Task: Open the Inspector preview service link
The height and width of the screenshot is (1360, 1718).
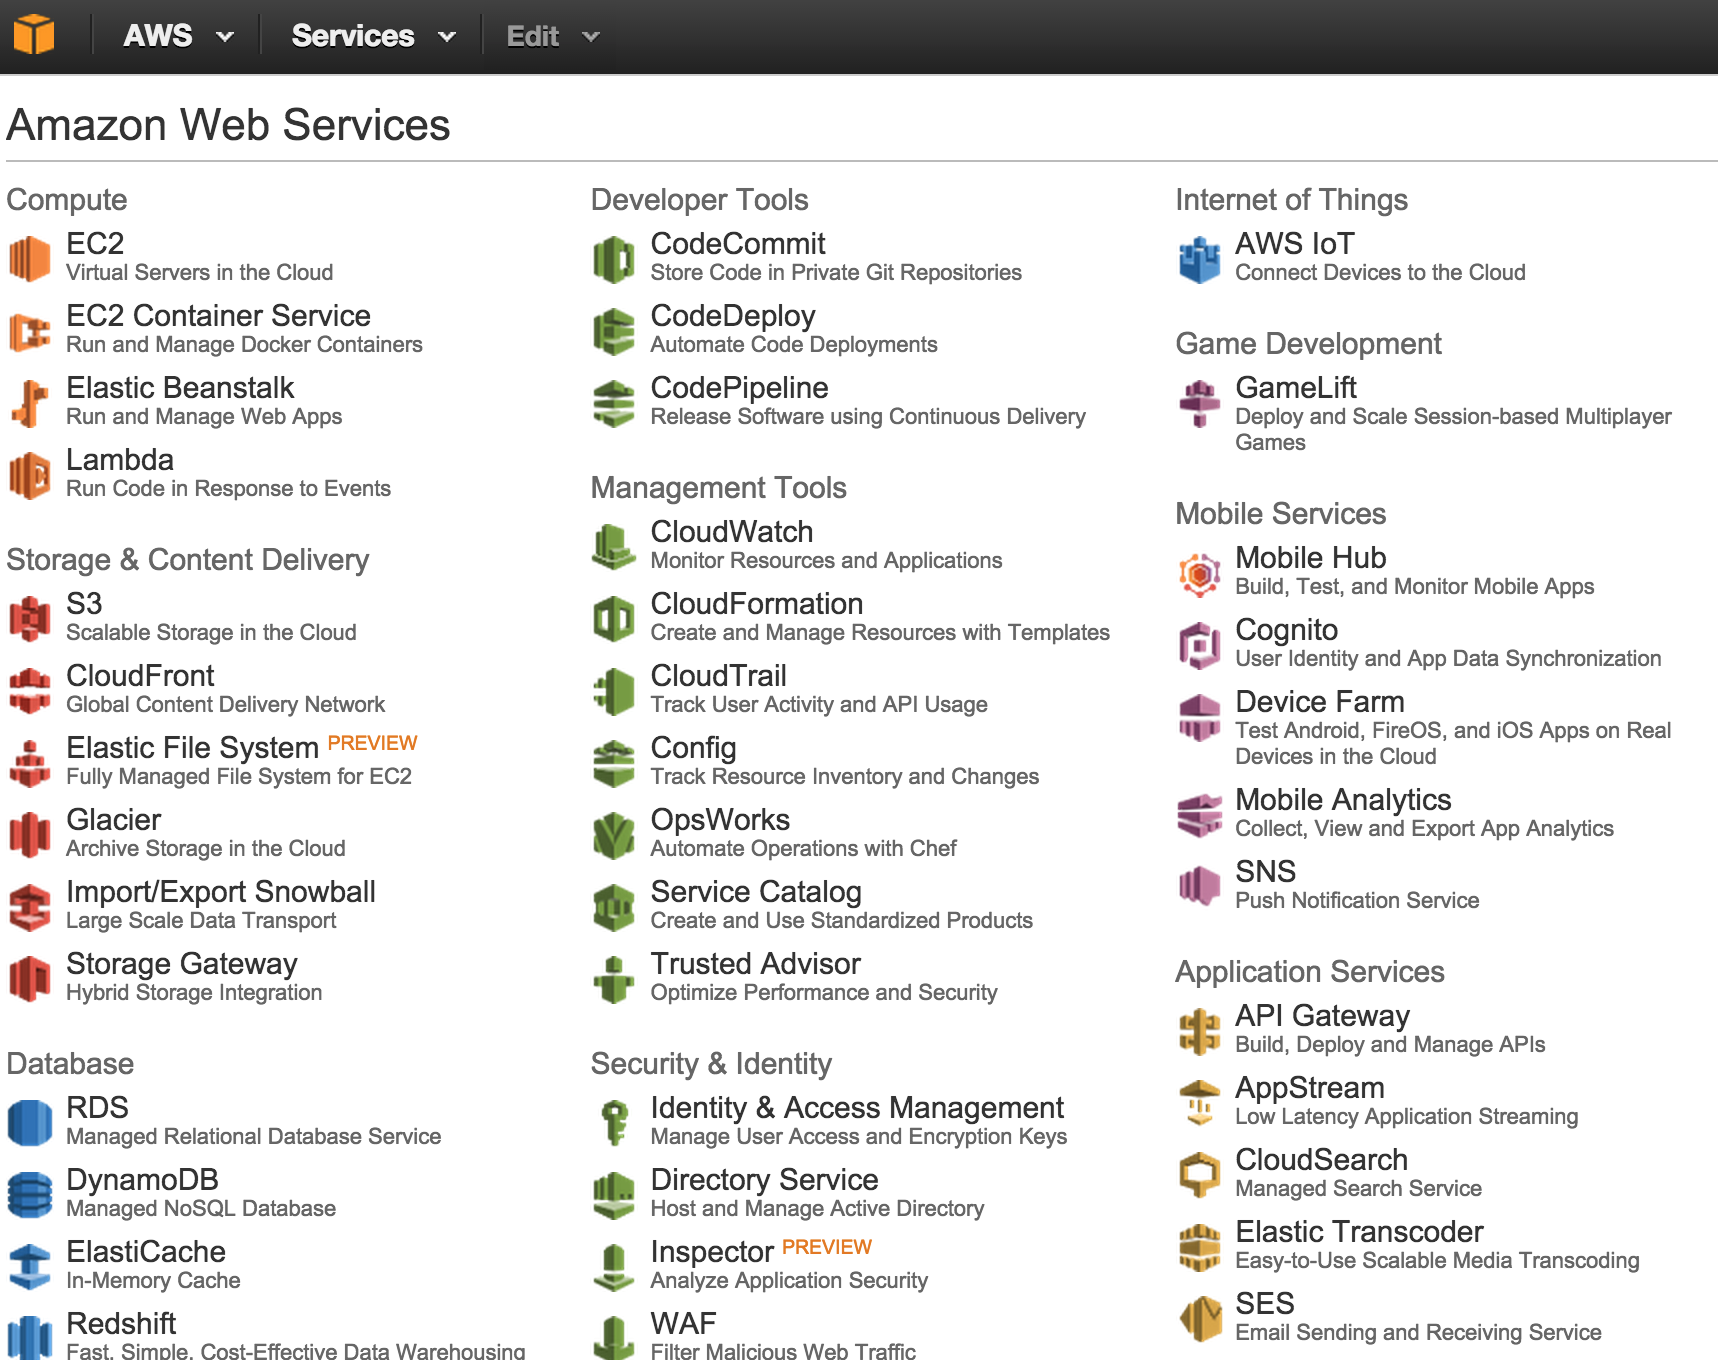Action: 712,1251
